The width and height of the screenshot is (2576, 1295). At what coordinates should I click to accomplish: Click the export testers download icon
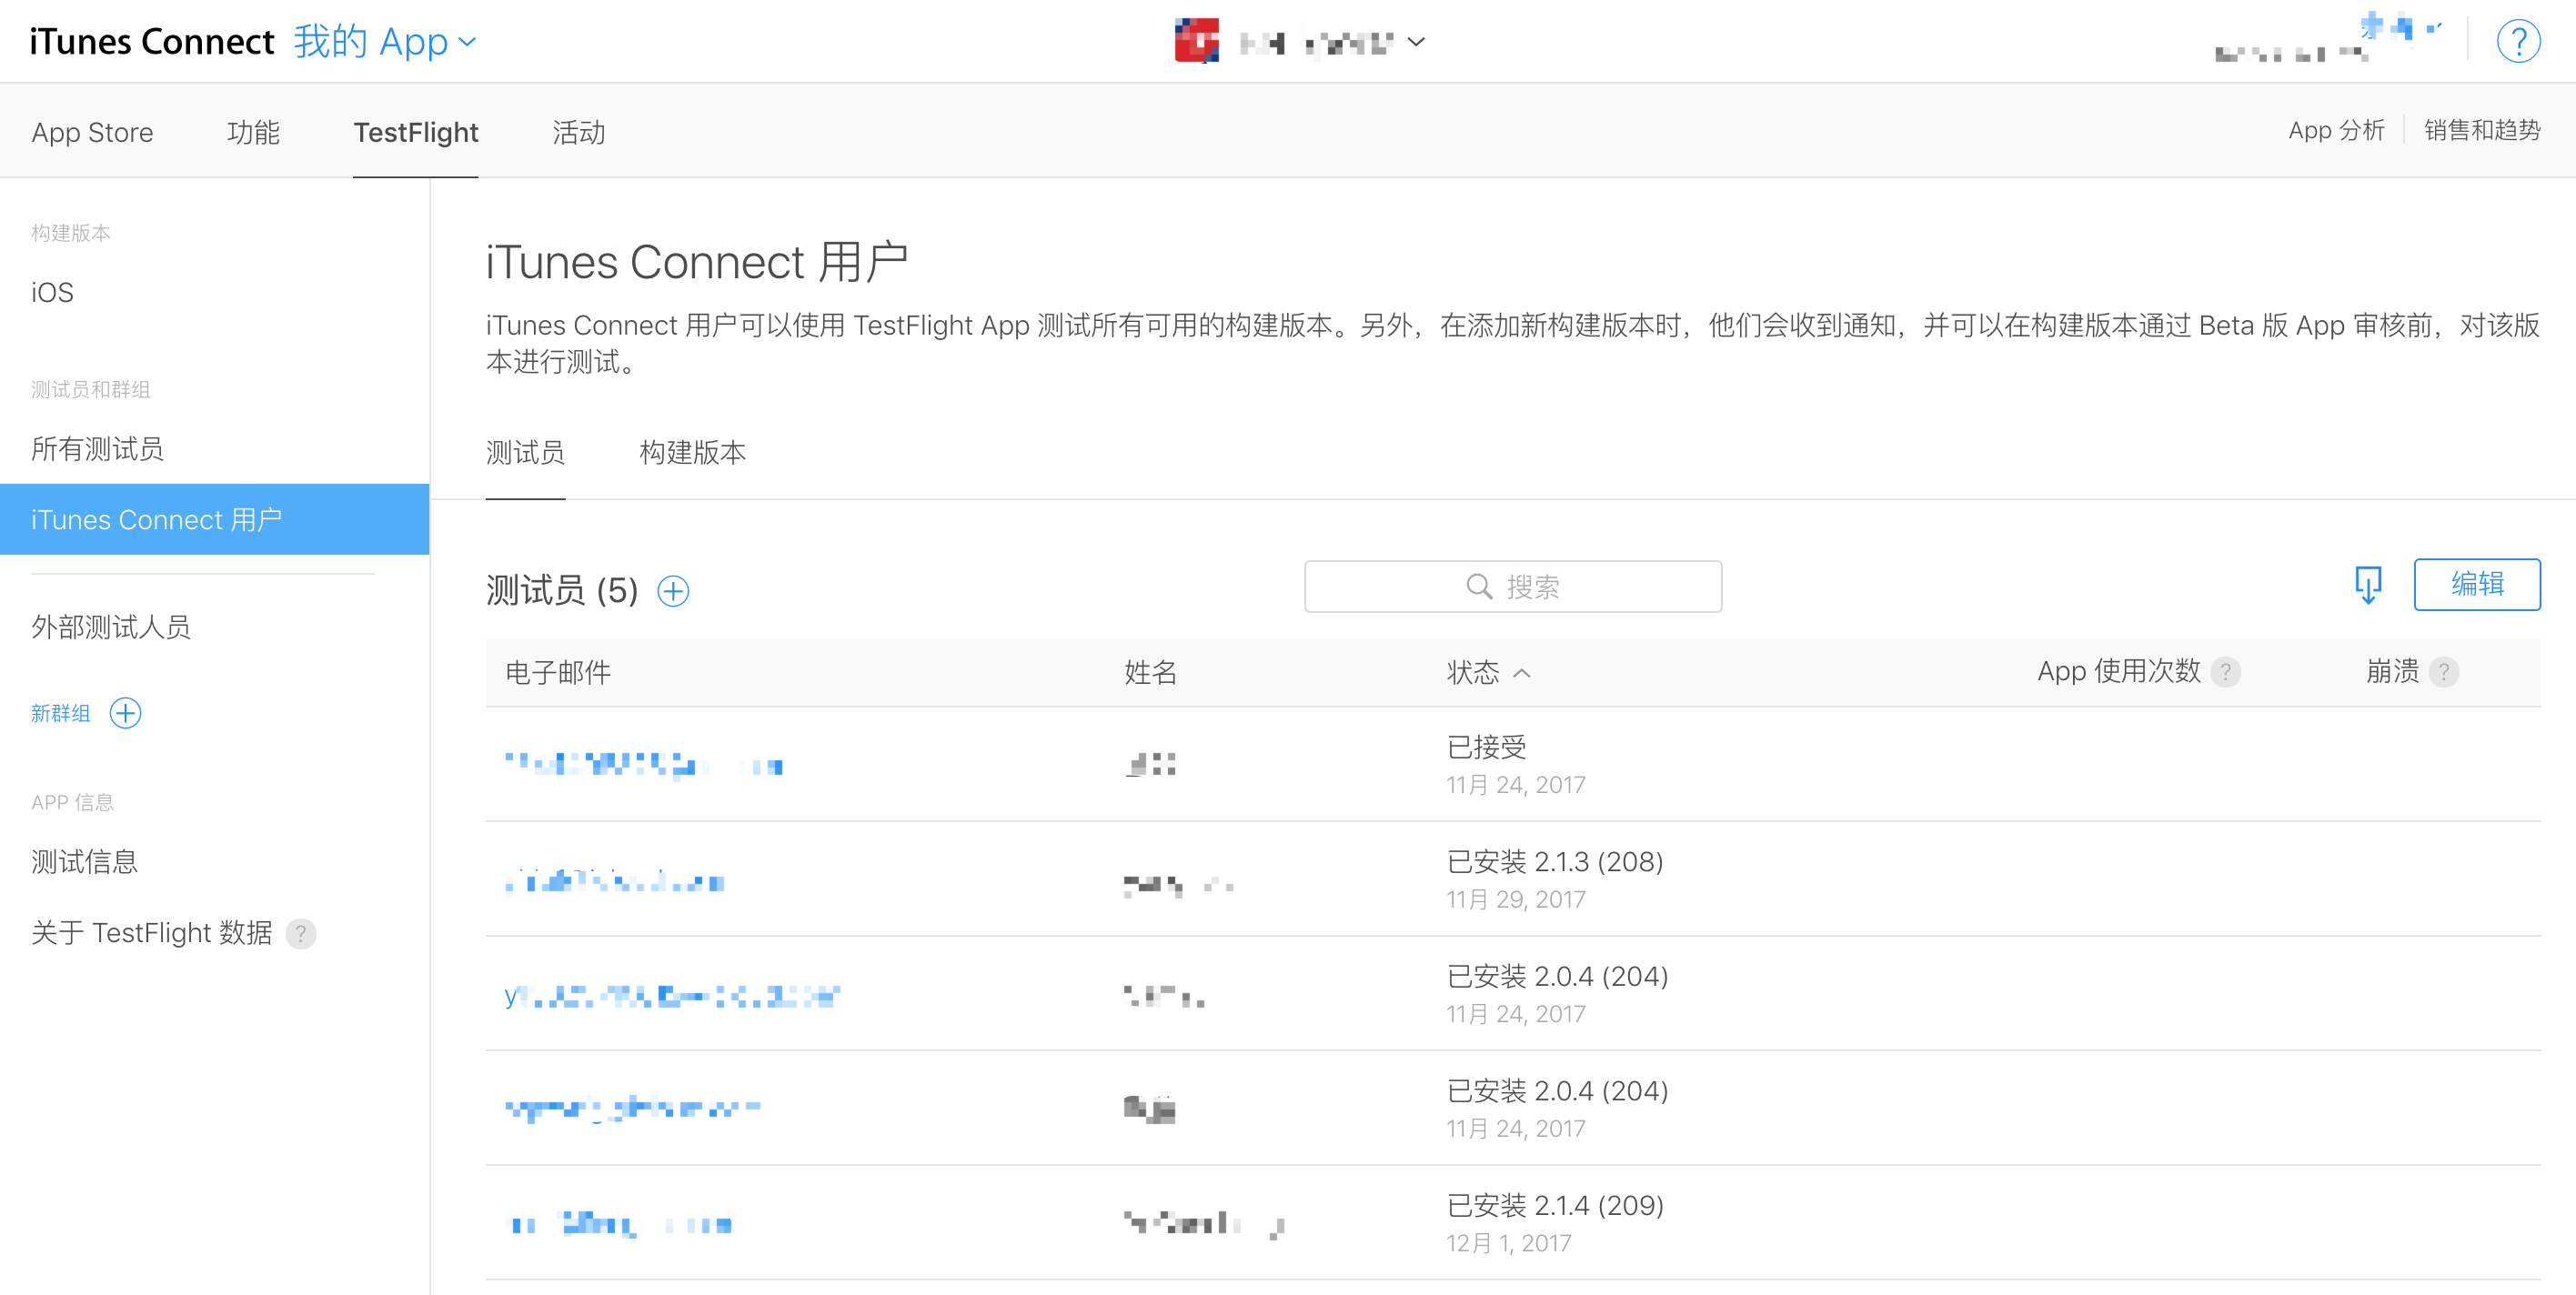point(2367,585)
